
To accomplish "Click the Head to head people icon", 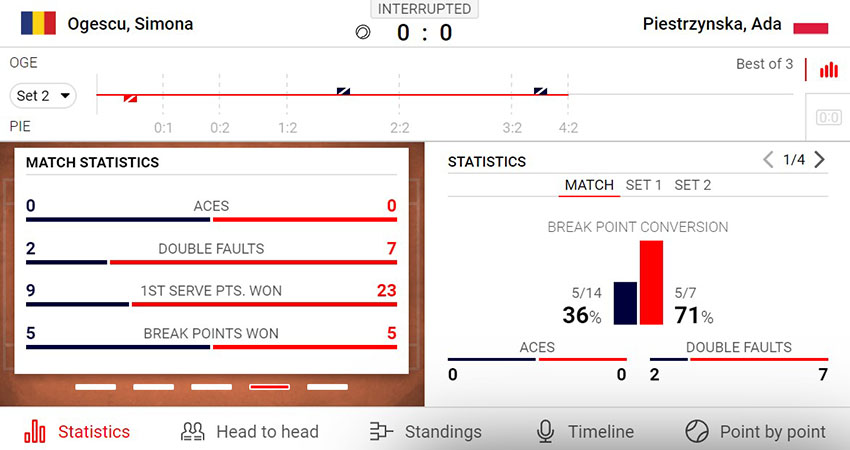I will click(x=192, y=431).
